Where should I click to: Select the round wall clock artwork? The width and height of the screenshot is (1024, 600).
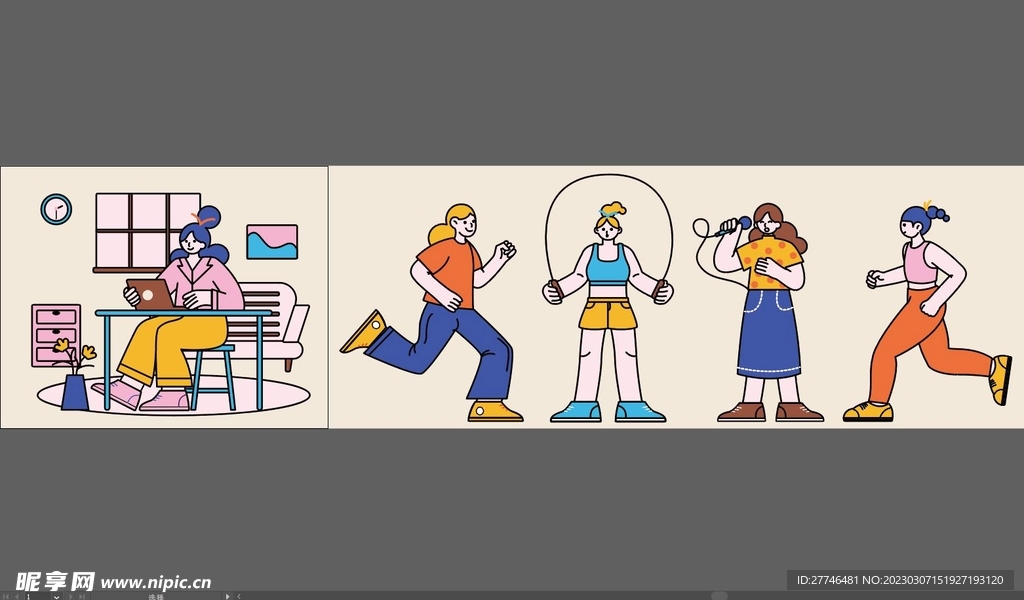pyautogui.click(x=56, y=209)
